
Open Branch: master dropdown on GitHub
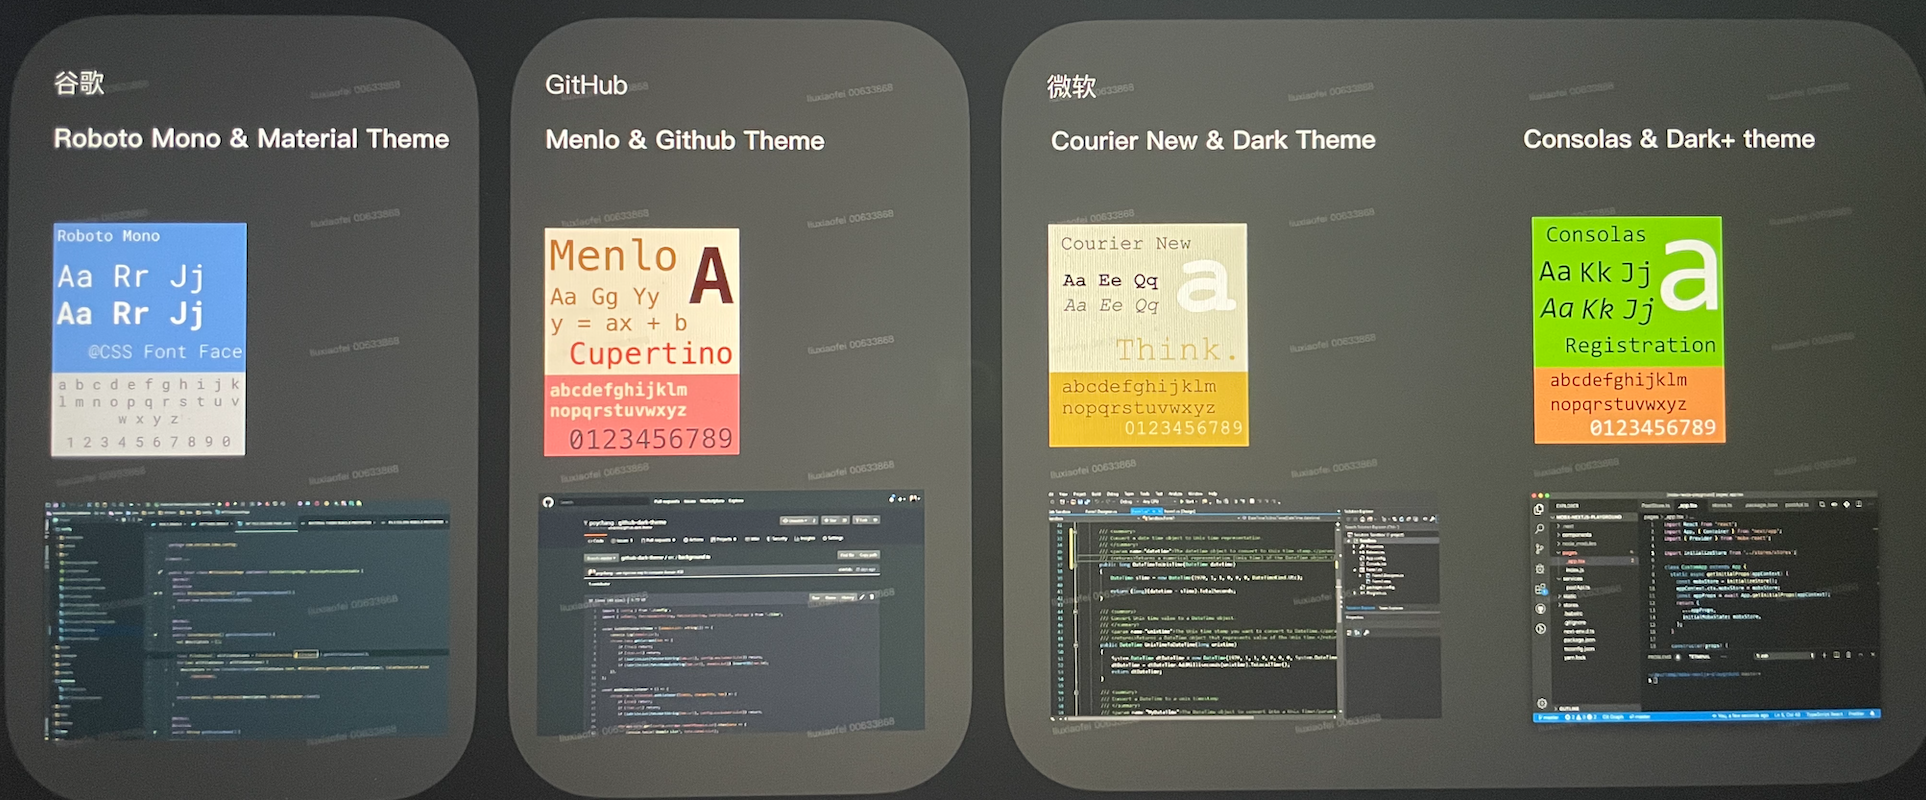click(x=601, y=558)
